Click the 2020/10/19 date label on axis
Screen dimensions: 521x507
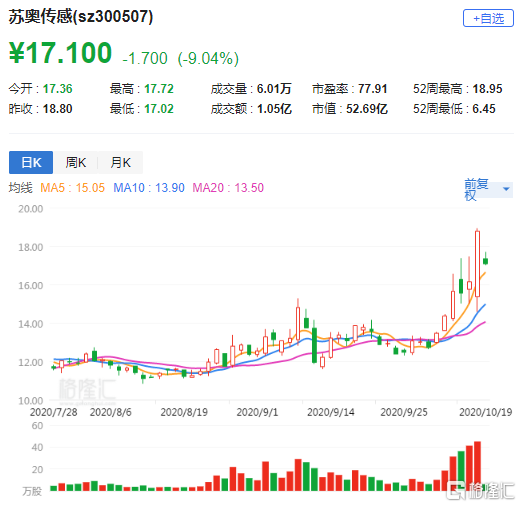[485, 412]
